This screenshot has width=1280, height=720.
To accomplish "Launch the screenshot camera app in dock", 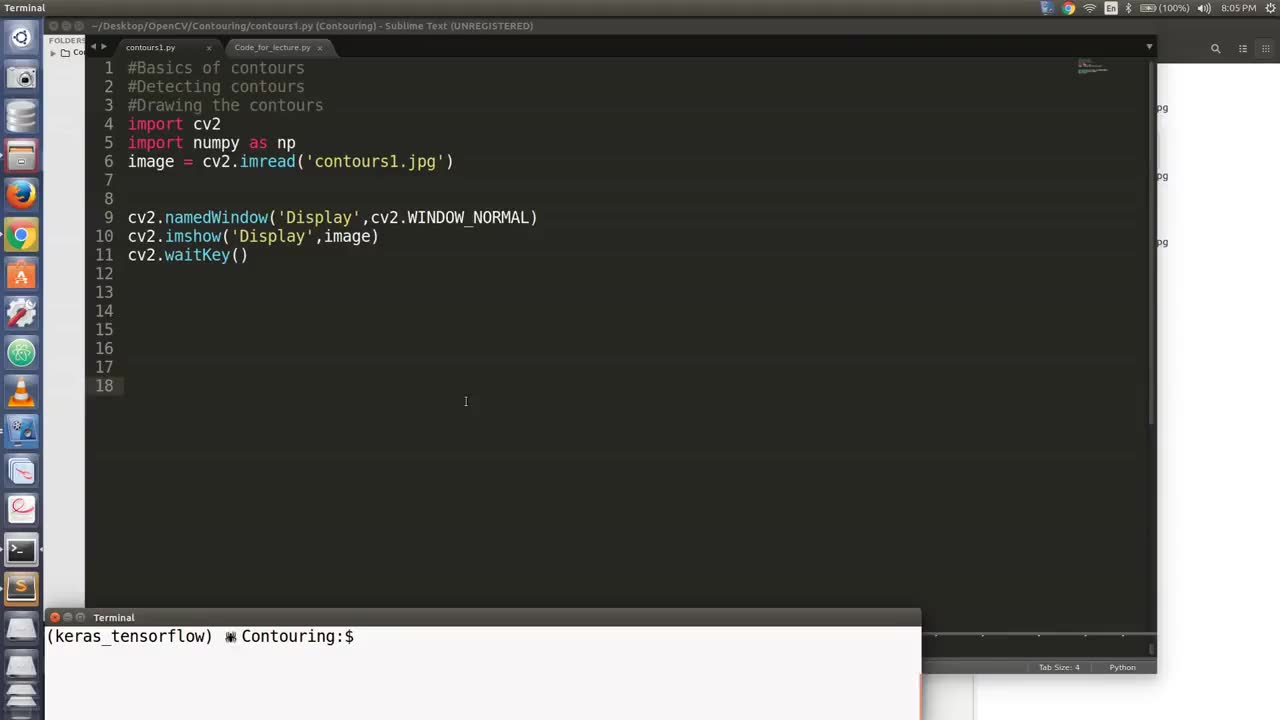I will [x=21, y=77].
